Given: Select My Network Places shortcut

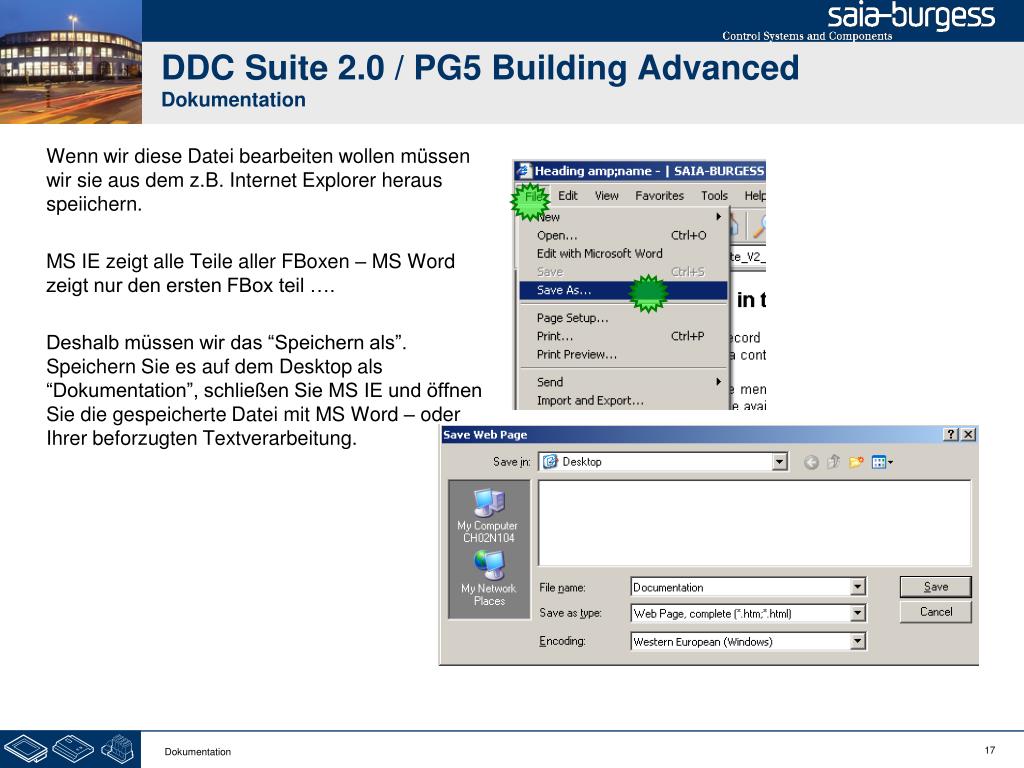Looking at the screenshot, I should 488,579.
